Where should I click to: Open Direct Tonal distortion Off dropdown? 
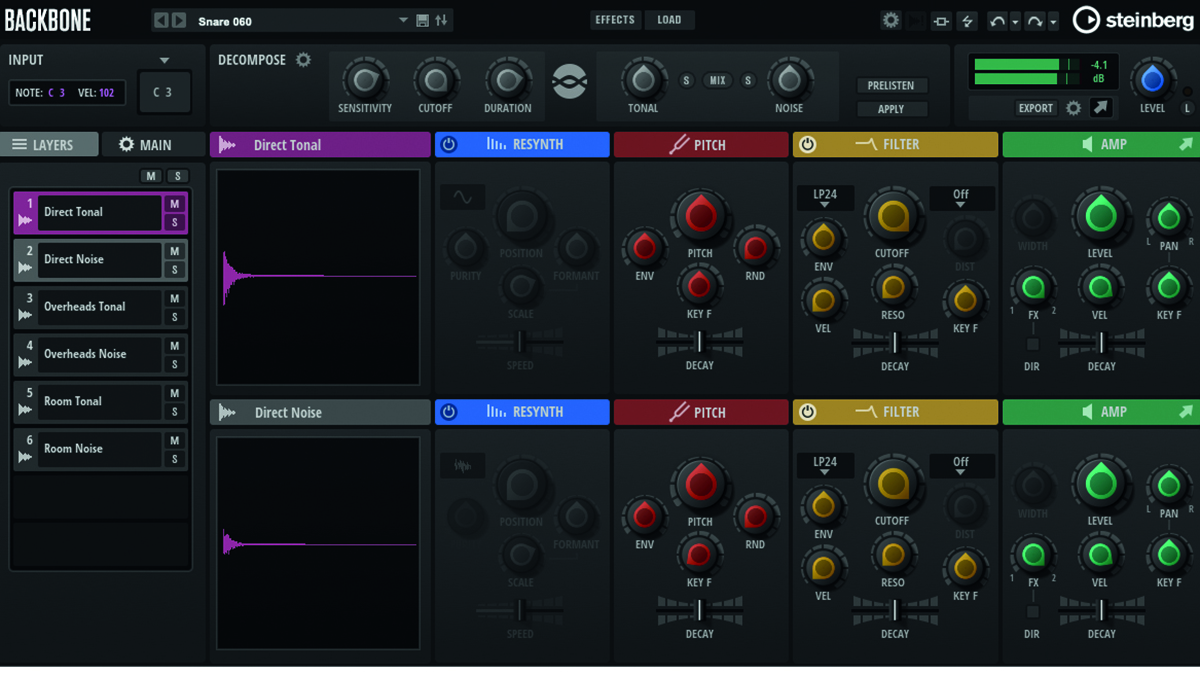coord(961,198)
